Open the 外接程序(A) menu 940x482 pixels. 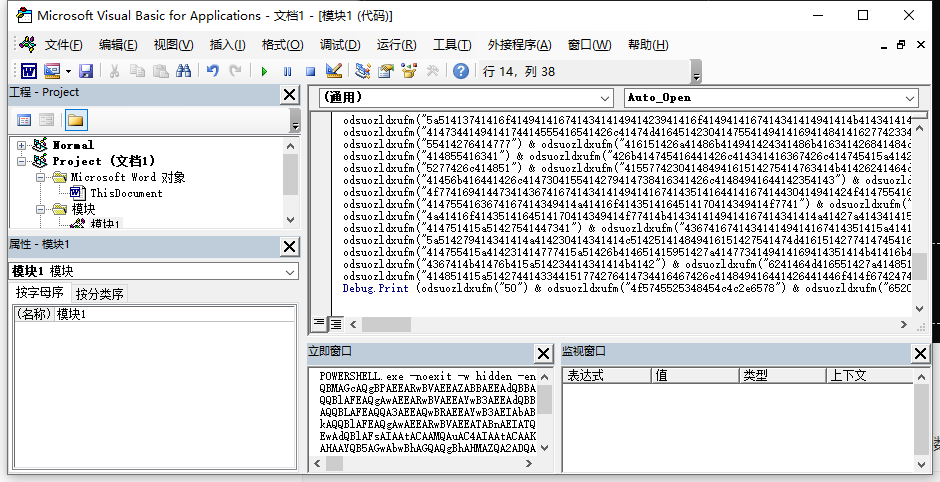(x=519, y=45)
